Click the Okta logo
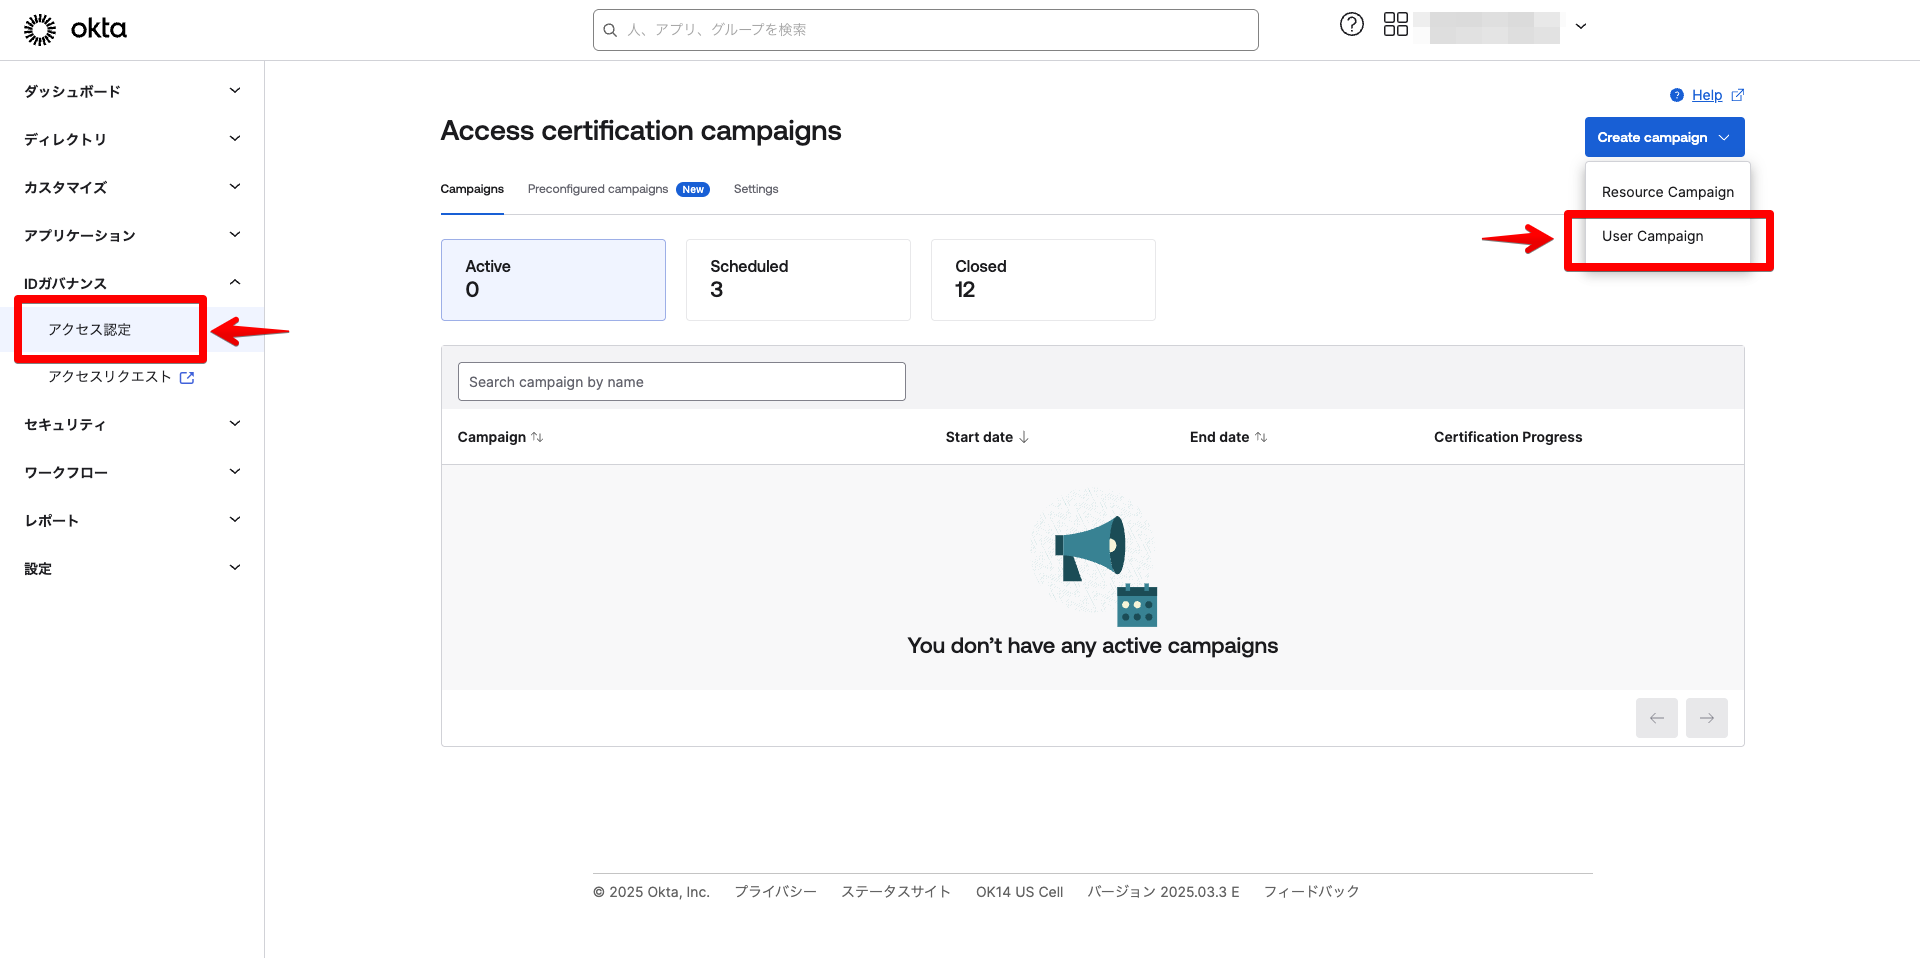The height and width of the screenshot is (958, 1920). [74, 29]
